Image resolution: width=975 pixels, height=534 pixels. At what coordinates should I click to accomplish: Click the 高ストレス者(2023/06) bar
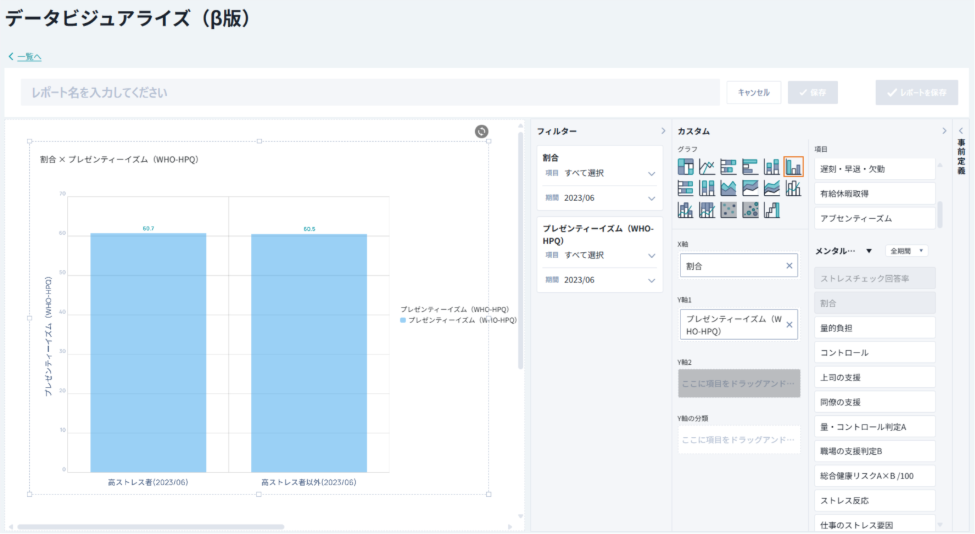(x=148, y=352)
